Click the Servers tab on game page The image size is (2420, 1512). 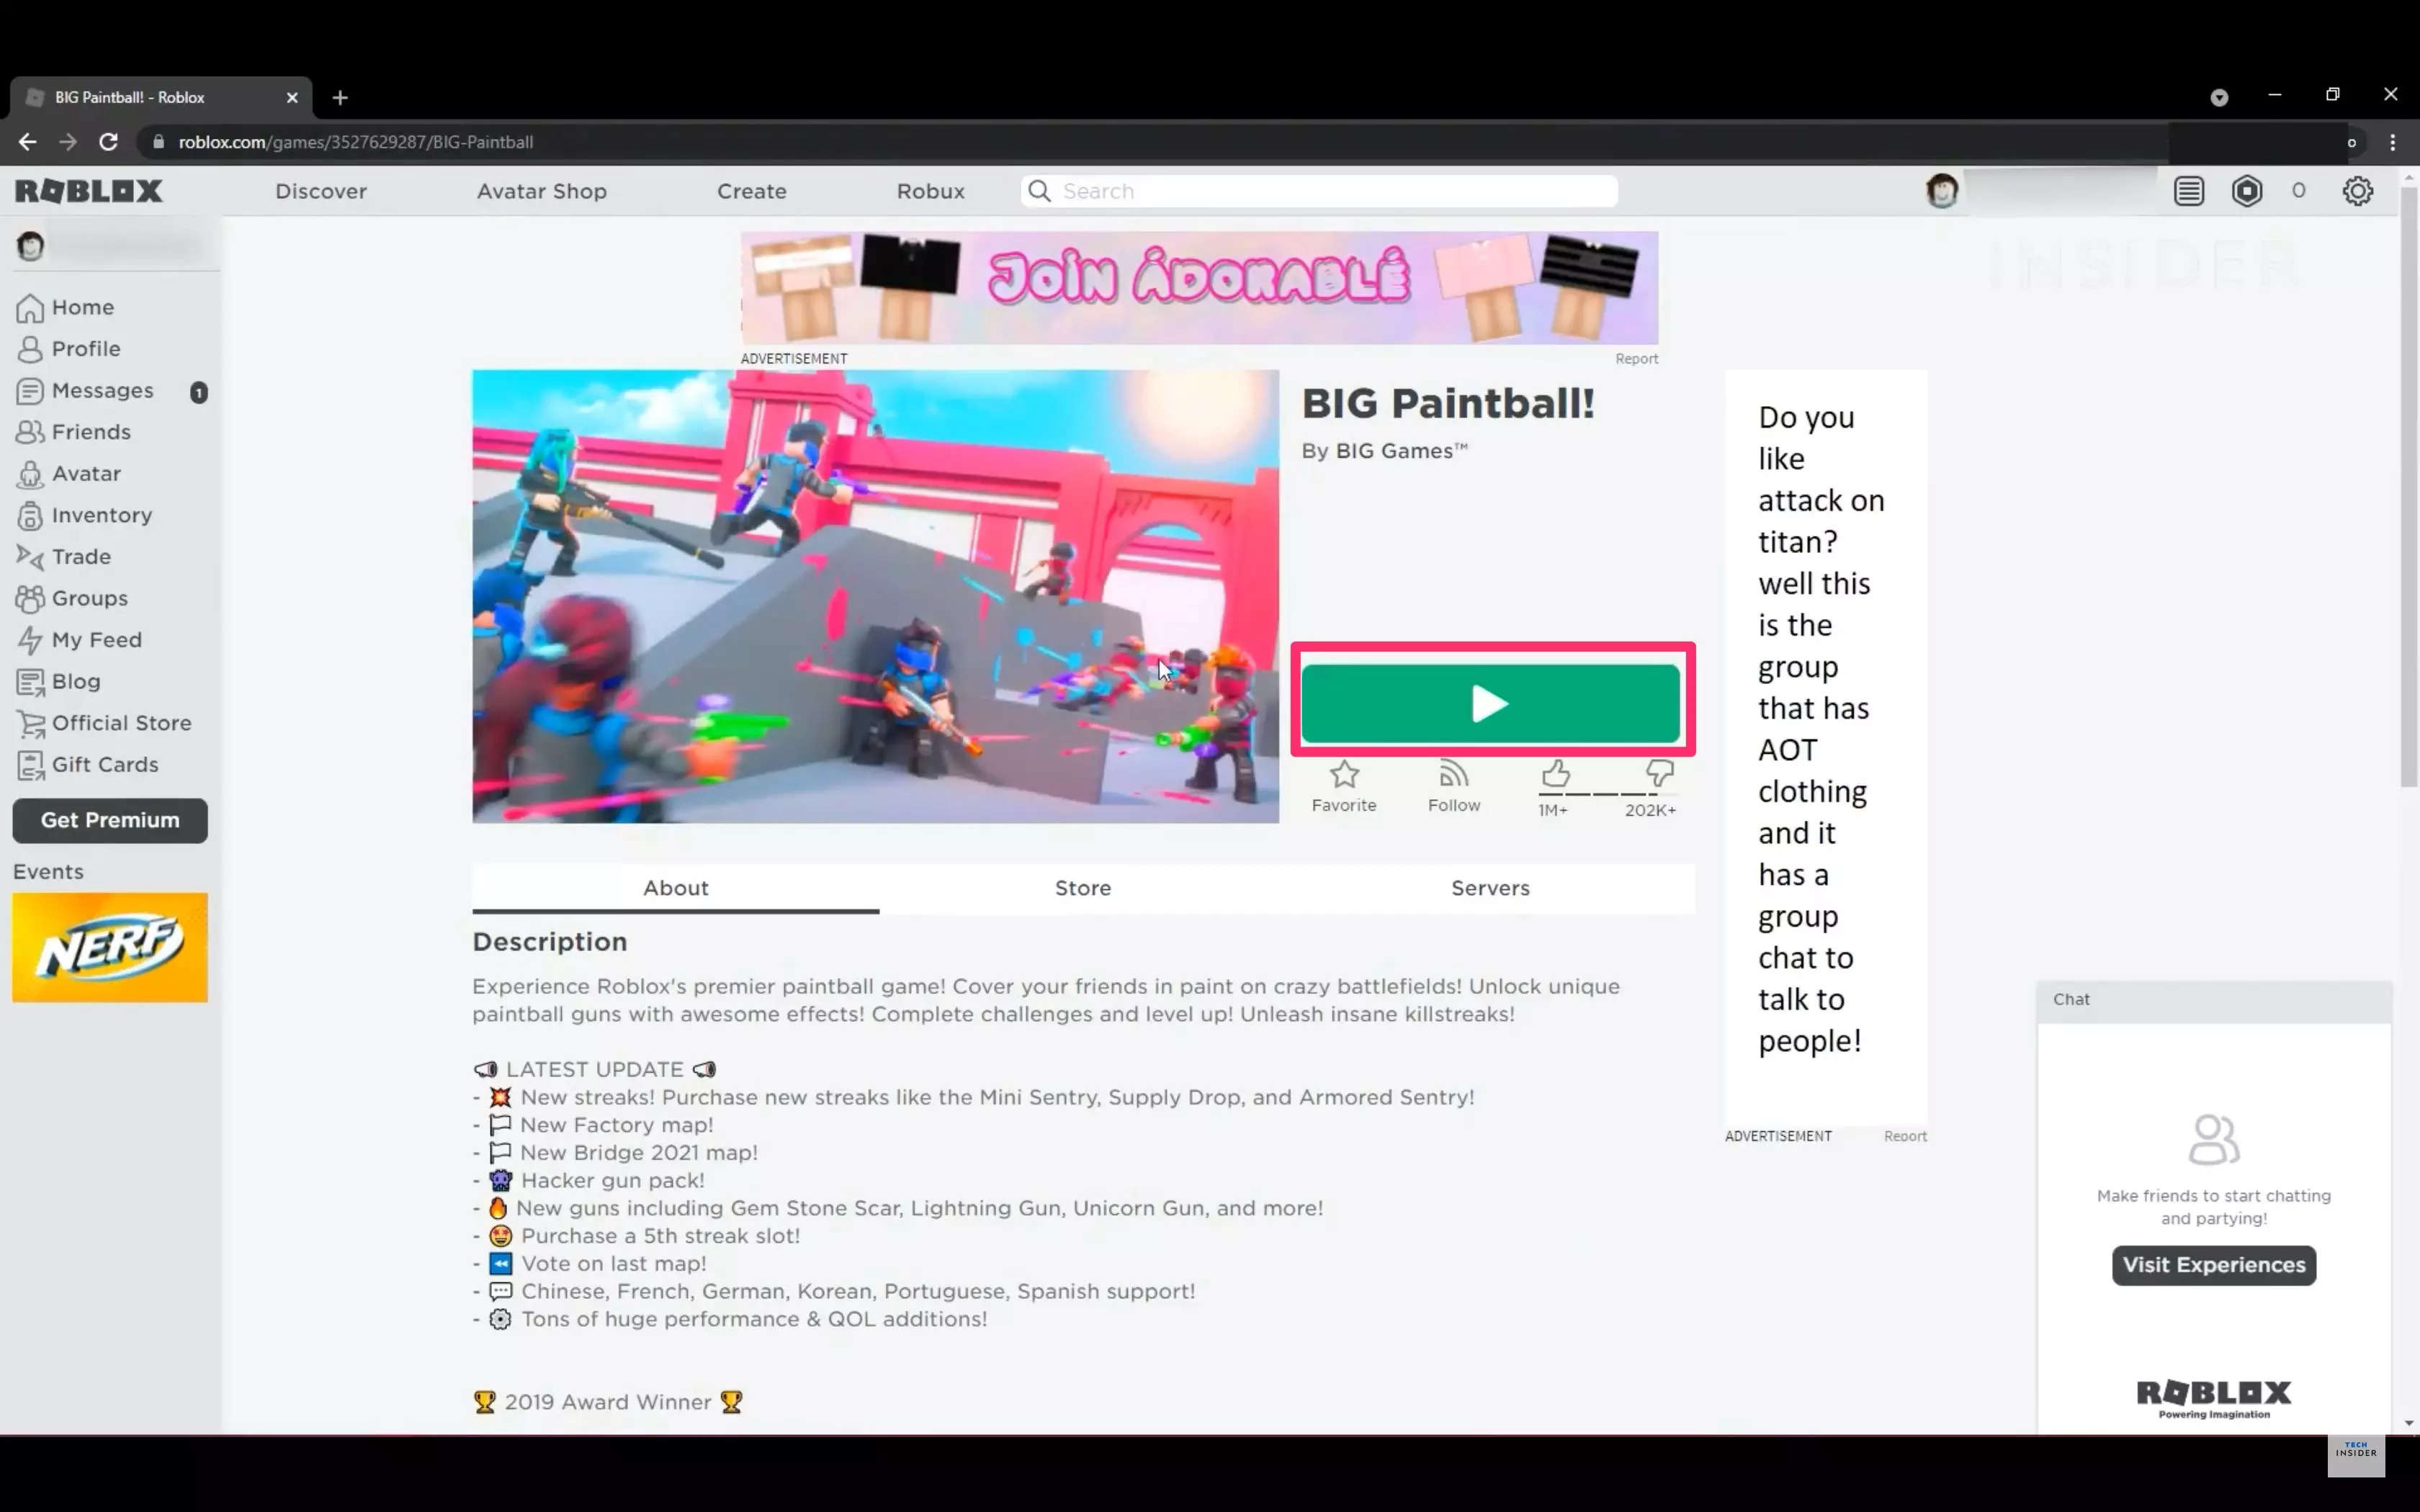(1489, 886)
